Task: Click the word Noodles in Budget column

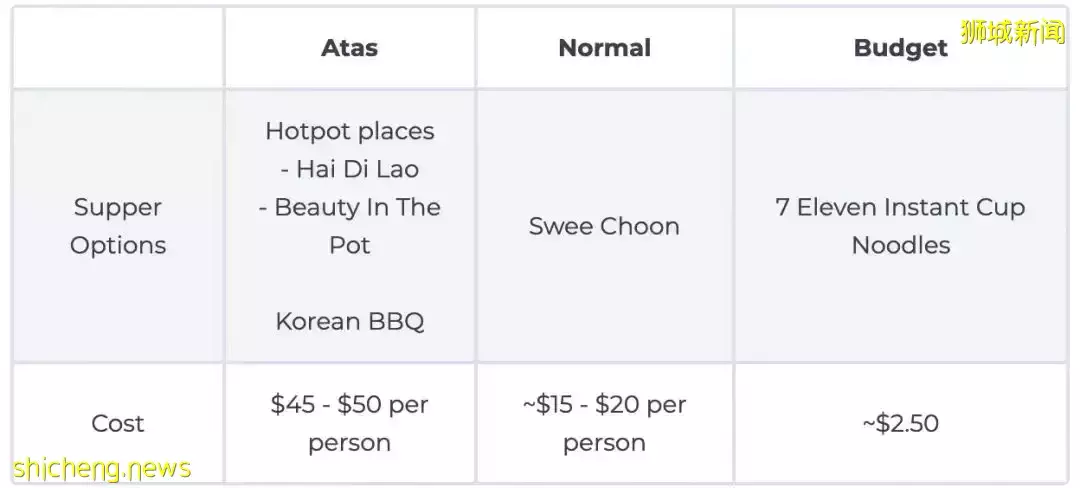Action: 900,245
